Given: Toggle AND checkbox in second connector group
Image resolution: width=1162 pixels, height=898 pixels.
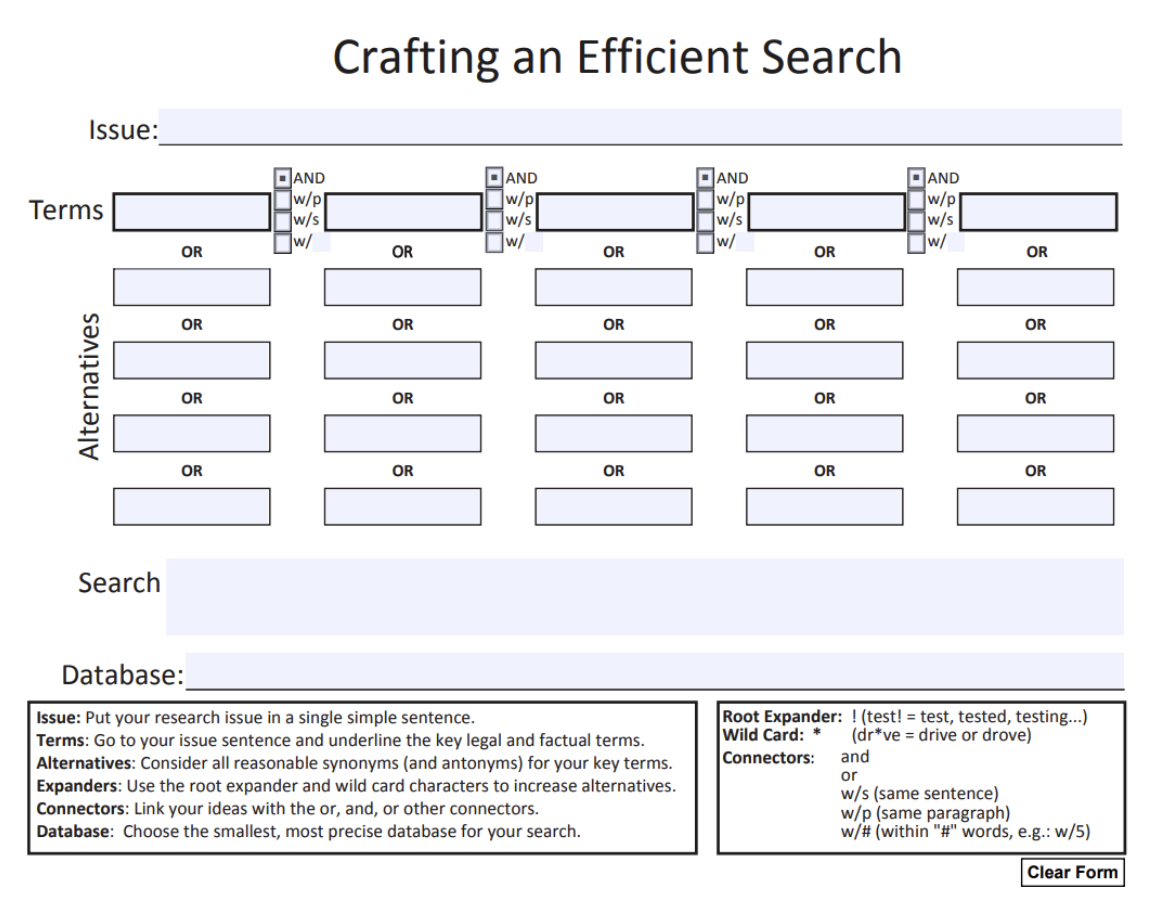Looking at the screenshot, I should [494, 178].
